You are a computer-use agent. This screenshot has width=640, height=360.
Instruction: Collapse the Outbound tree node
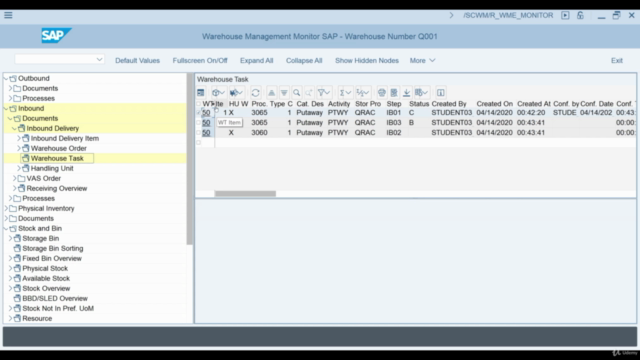coord(6,78)
